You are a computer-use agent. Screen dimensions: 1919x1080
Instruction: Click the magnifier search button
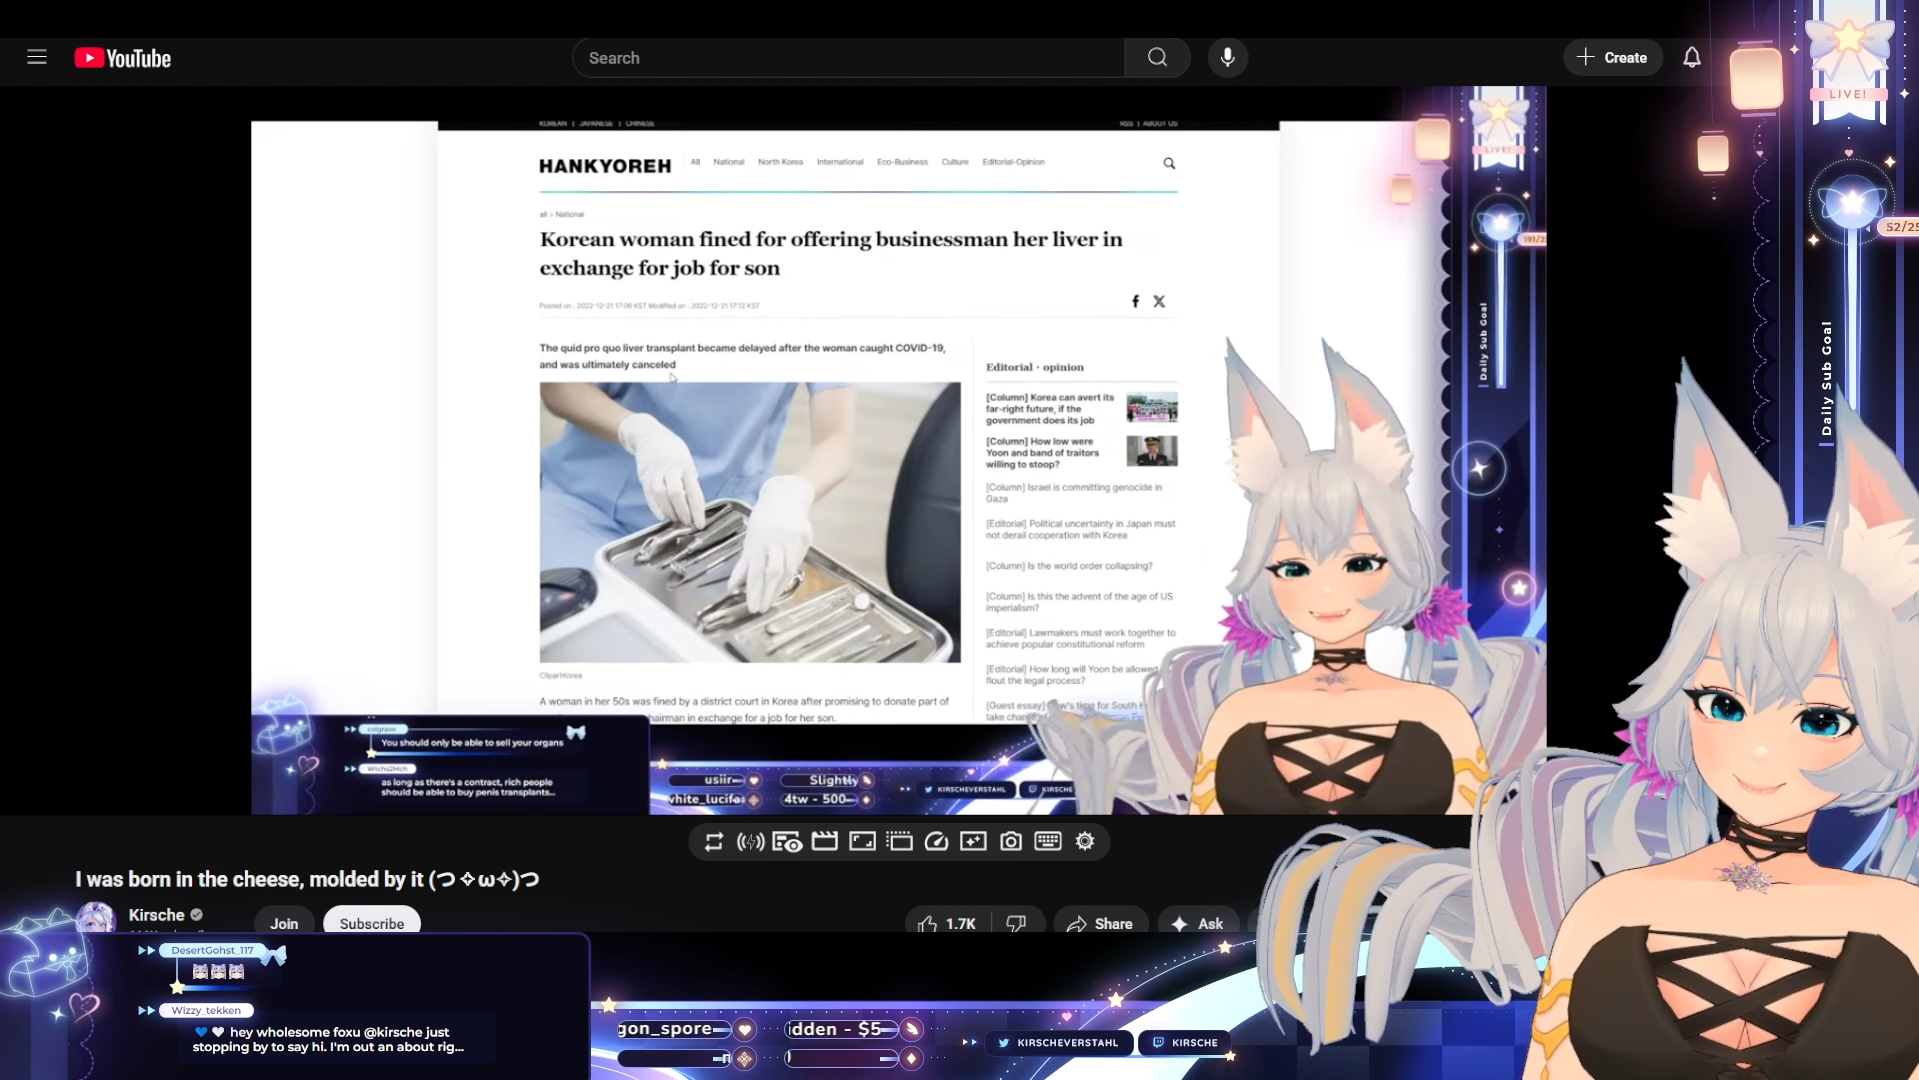(1157, 58)
